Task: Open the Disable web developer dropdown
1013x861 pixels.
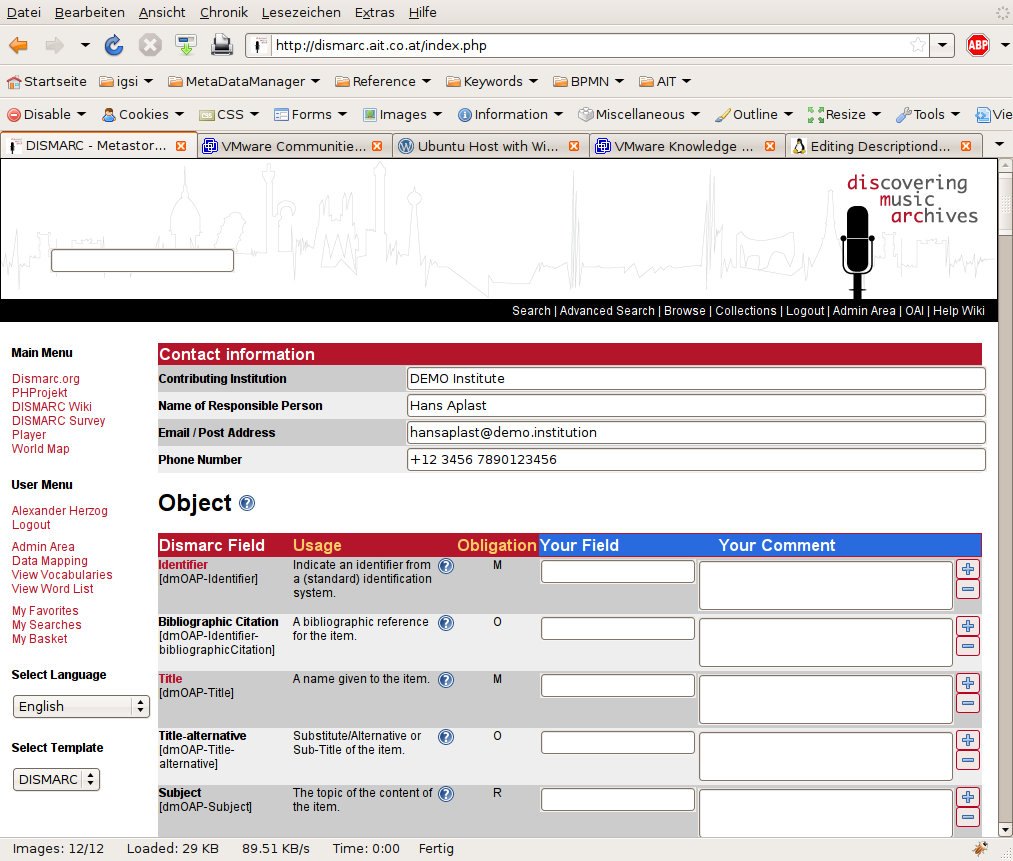Action: click(47, 114)
